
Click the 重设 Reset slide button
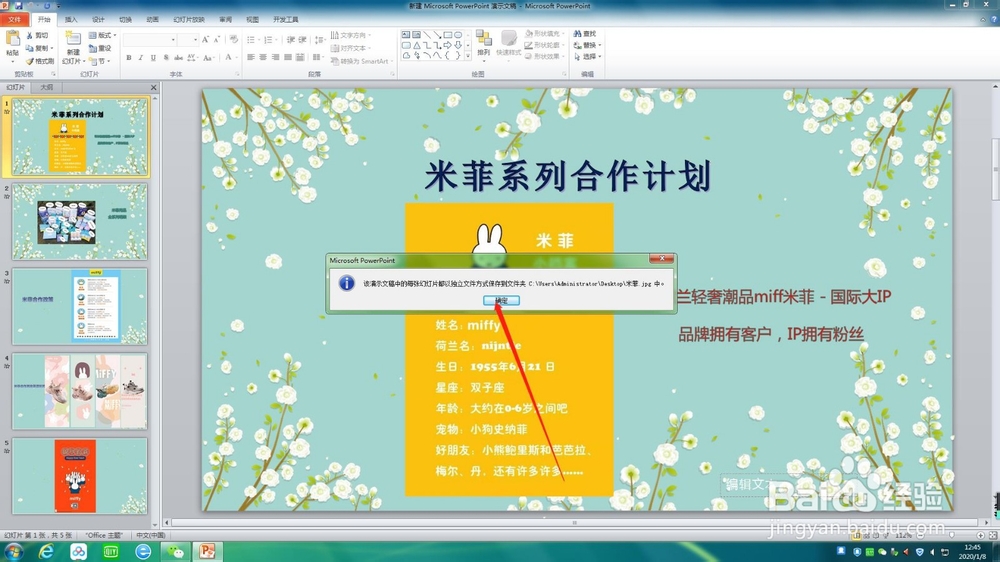coord(100,48)
